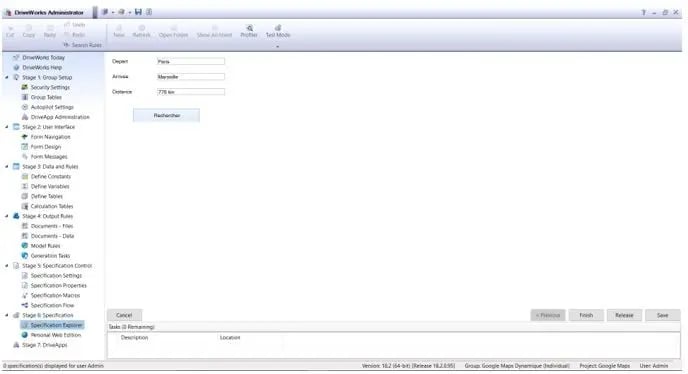Collapse the Stage 5: Specification Control node
This screenshot has width=688, height=374.
pyautogui.click(x=7, y=266)
